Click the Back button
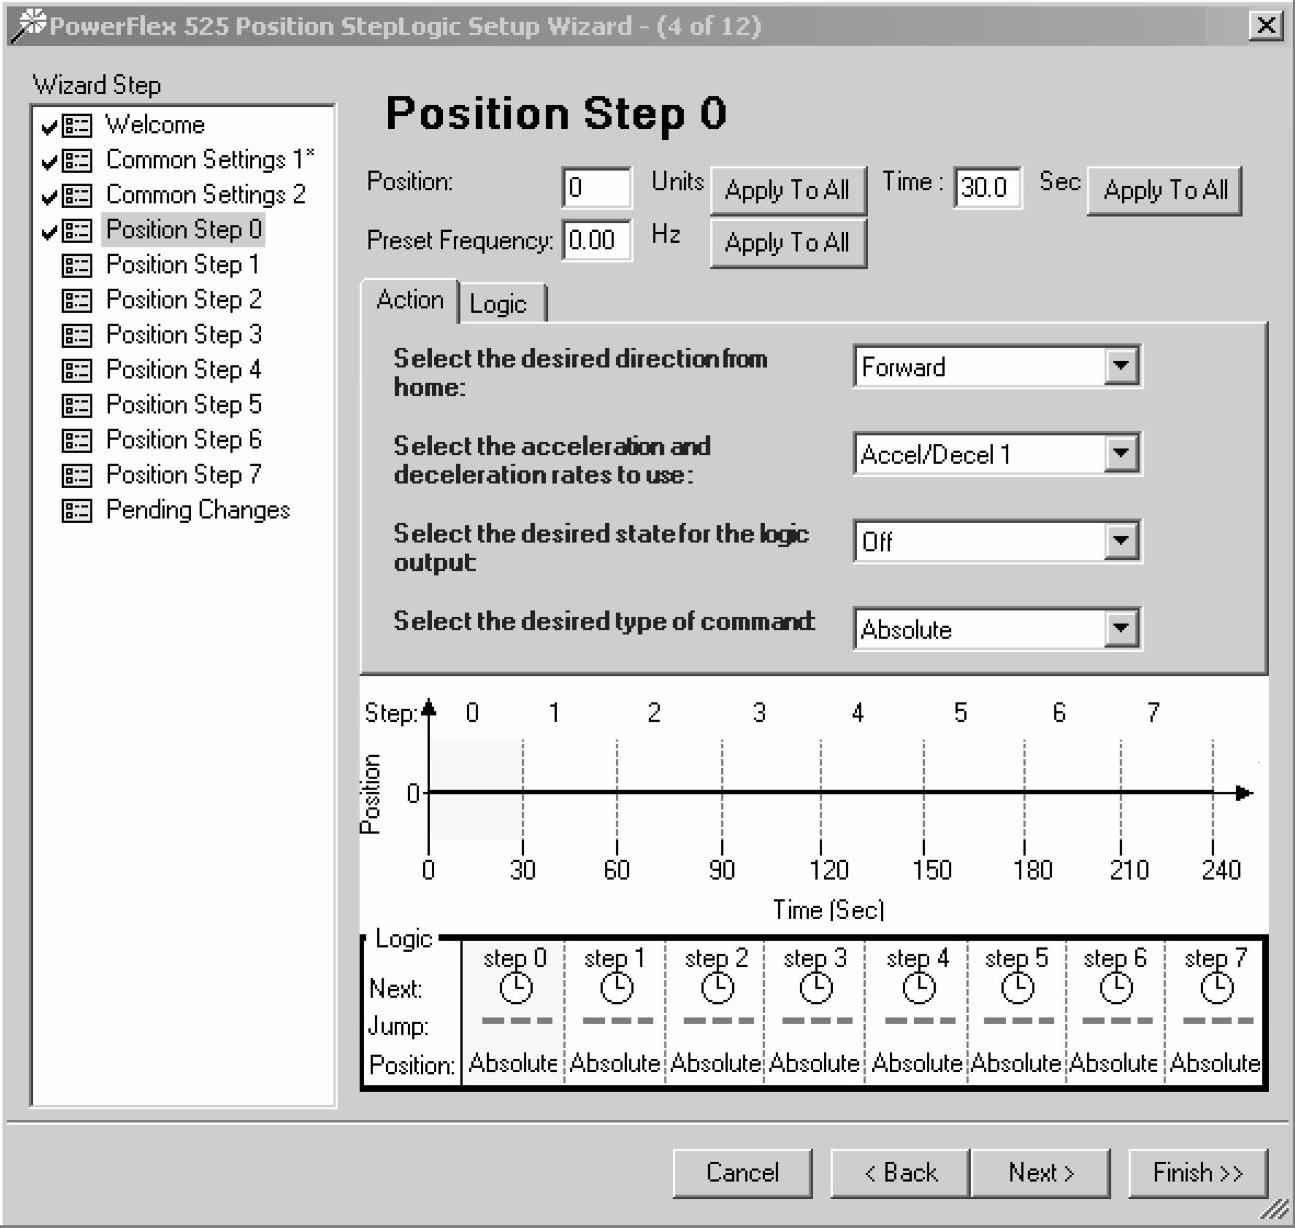Viewport: 1295px width, 1228px height. [901, 1172]
